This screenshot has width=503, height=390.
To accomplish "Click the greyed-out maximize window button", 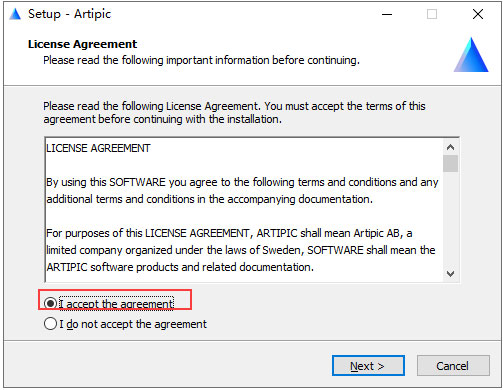I will [x=432, y=14].
